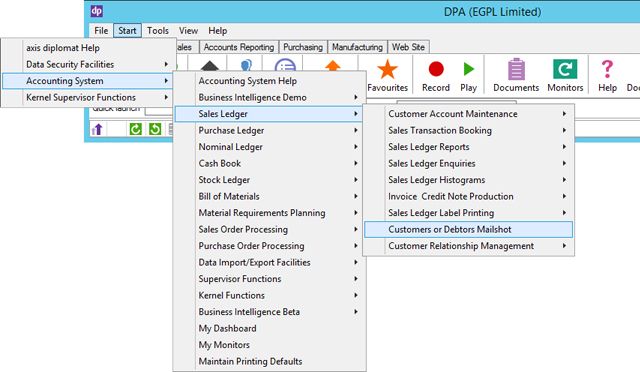Open Invoice Credit Note Production submenu
The width and height of the screenshot is (640, 372).
tap(469, 196)
